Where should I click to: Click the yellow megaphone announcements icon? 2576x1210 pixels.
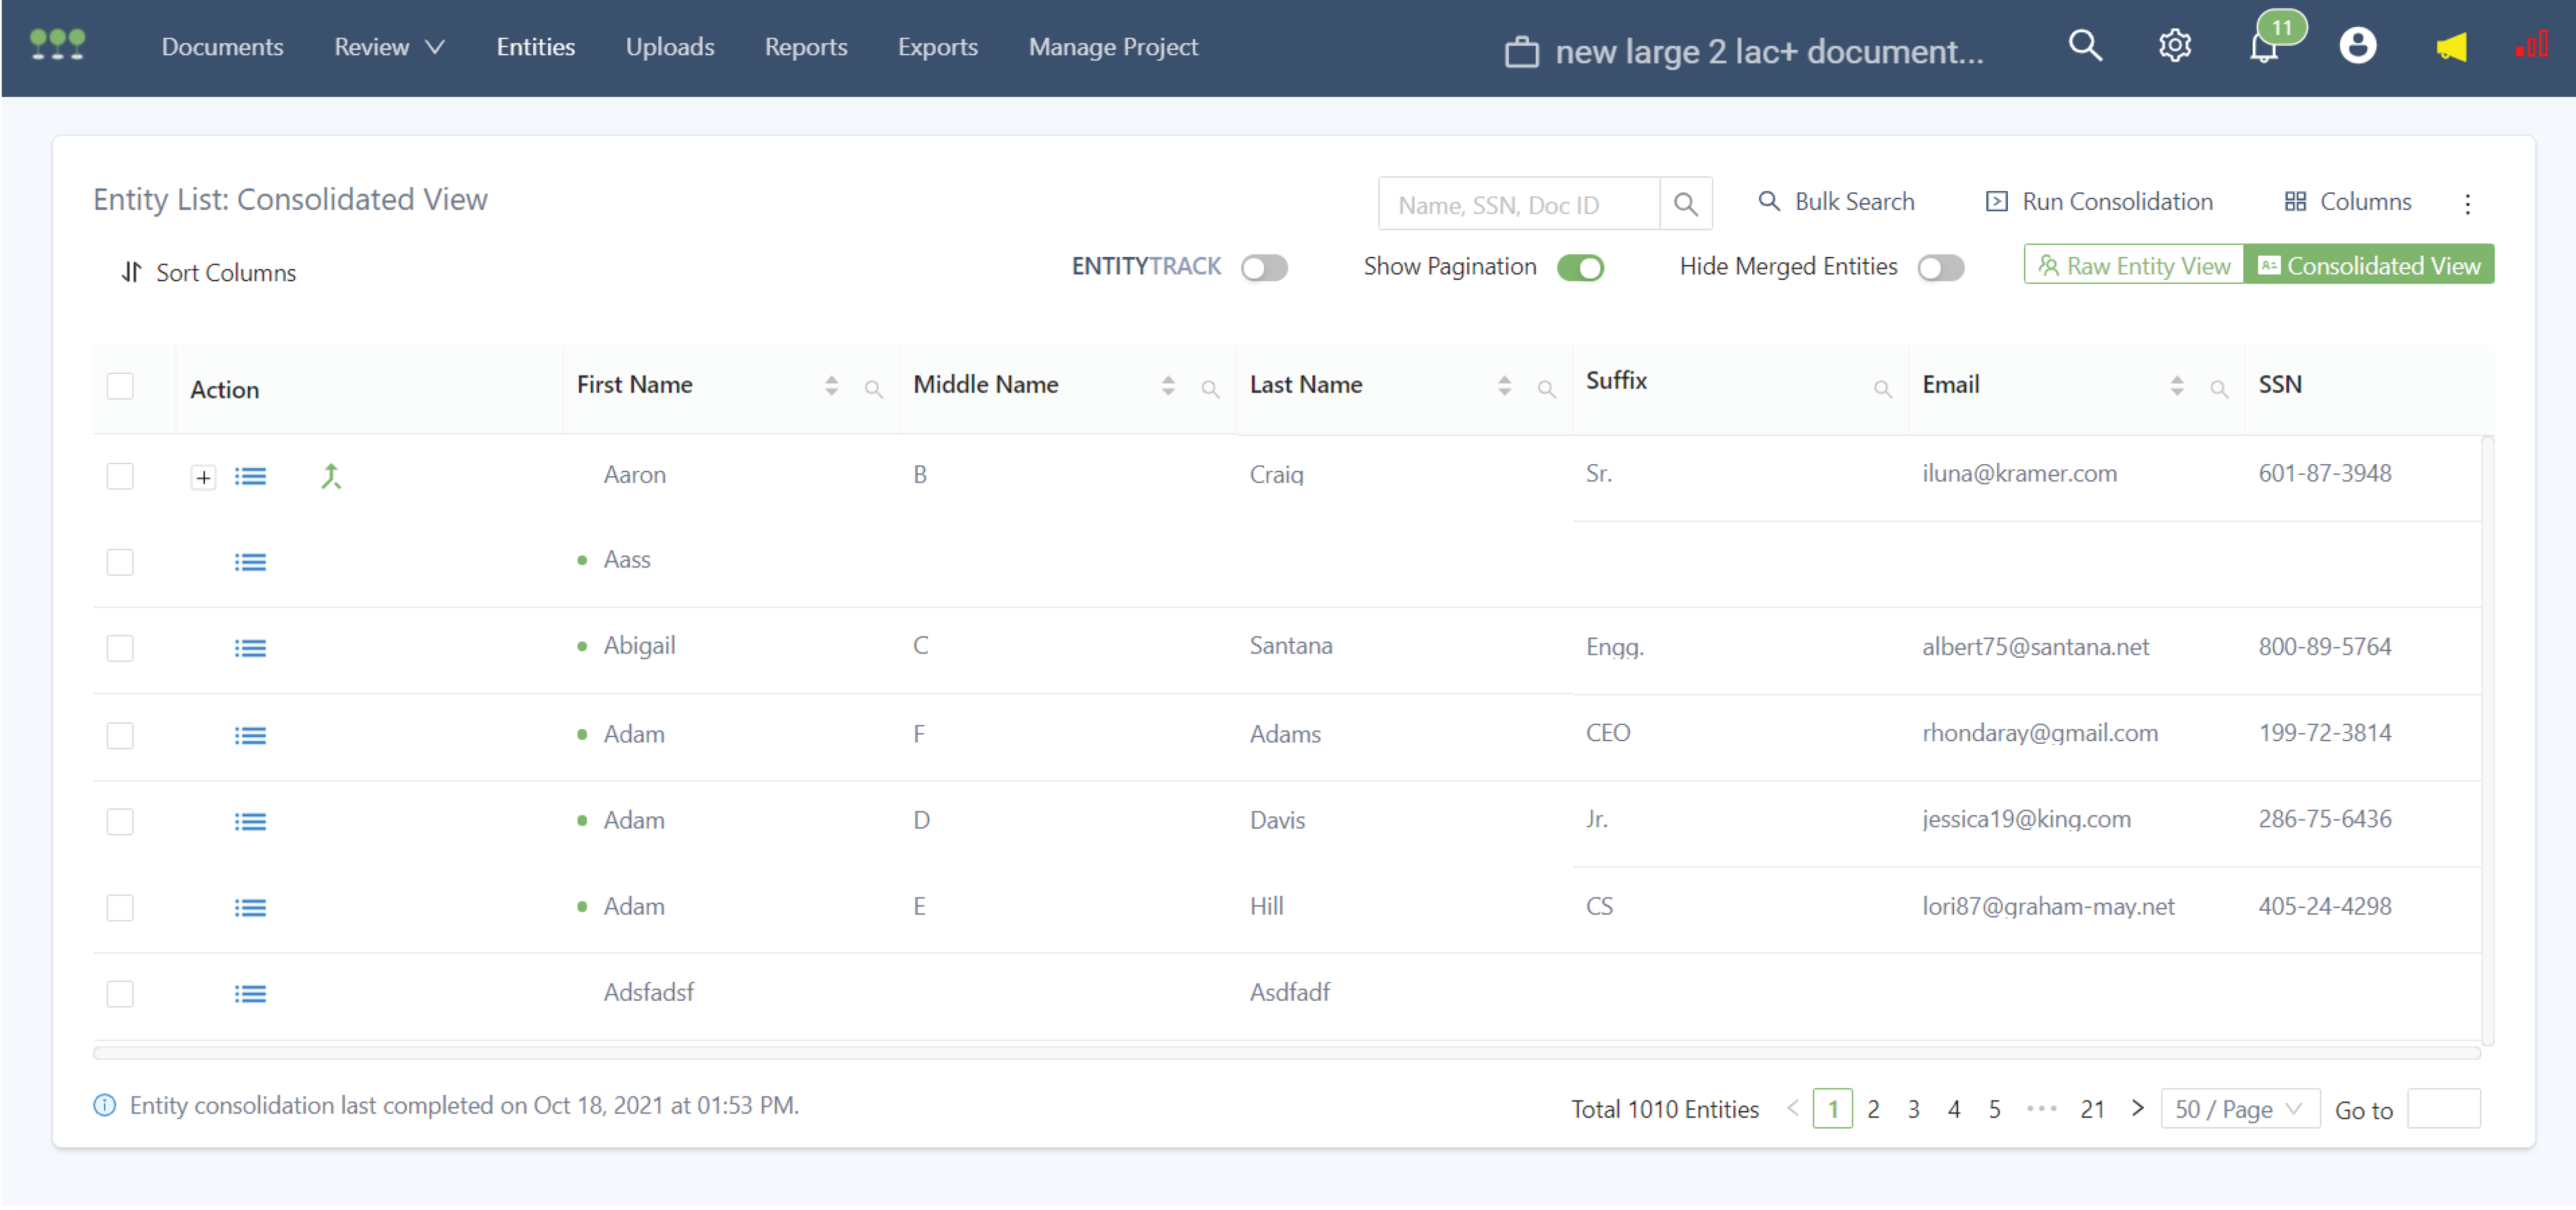coord(2451,47)
